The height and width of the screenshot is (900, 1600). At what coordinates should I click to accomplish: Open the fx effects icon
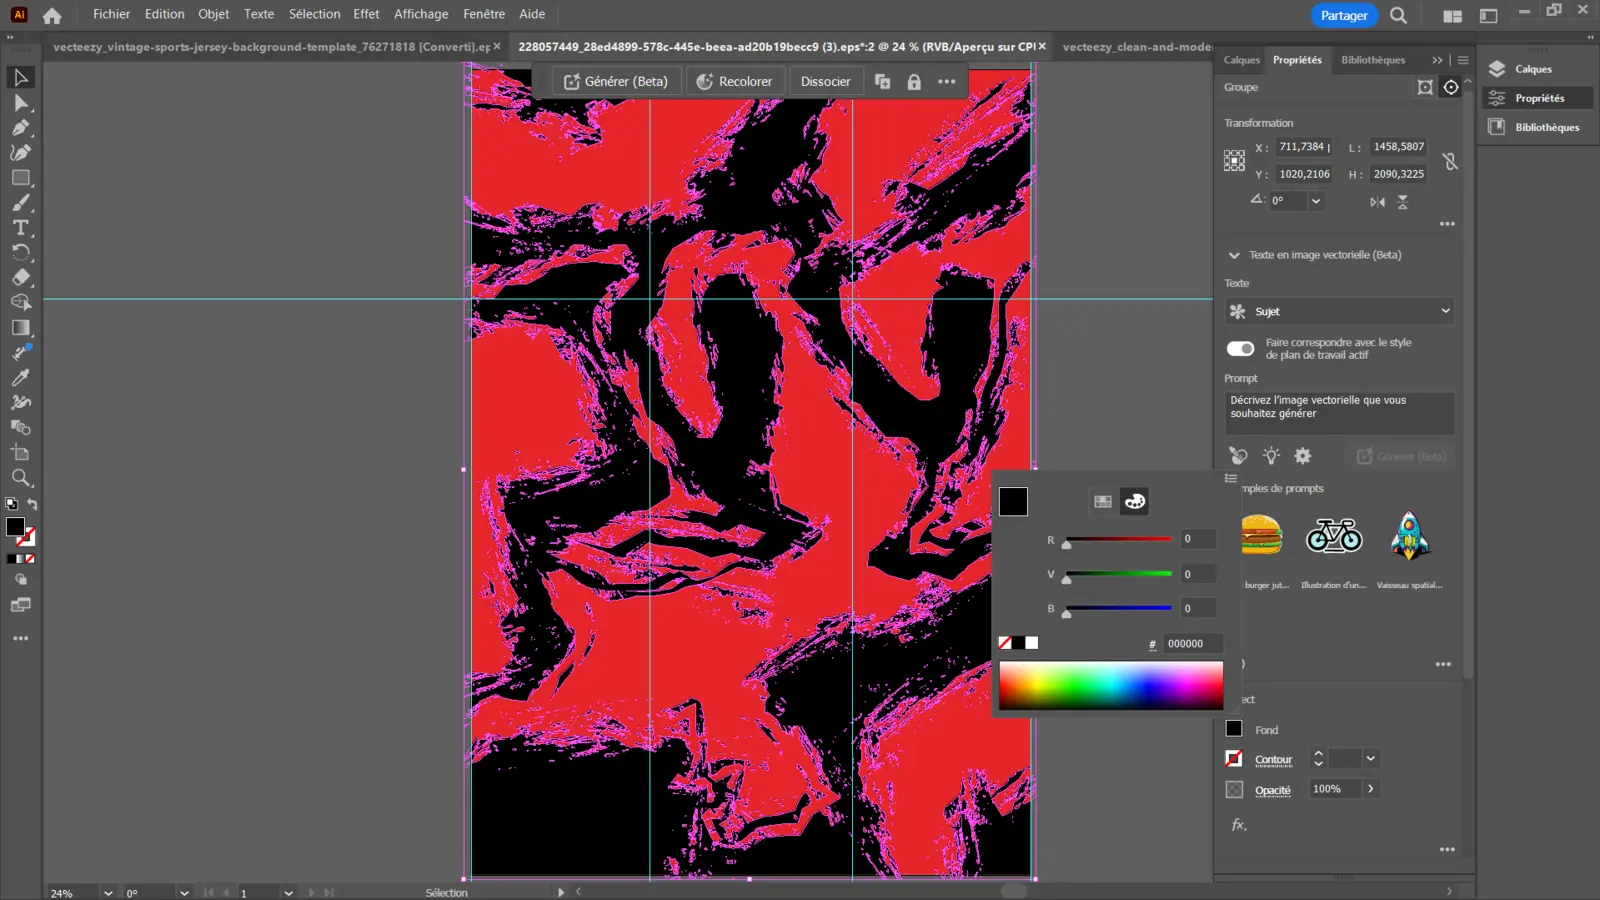click(1239, 825)
